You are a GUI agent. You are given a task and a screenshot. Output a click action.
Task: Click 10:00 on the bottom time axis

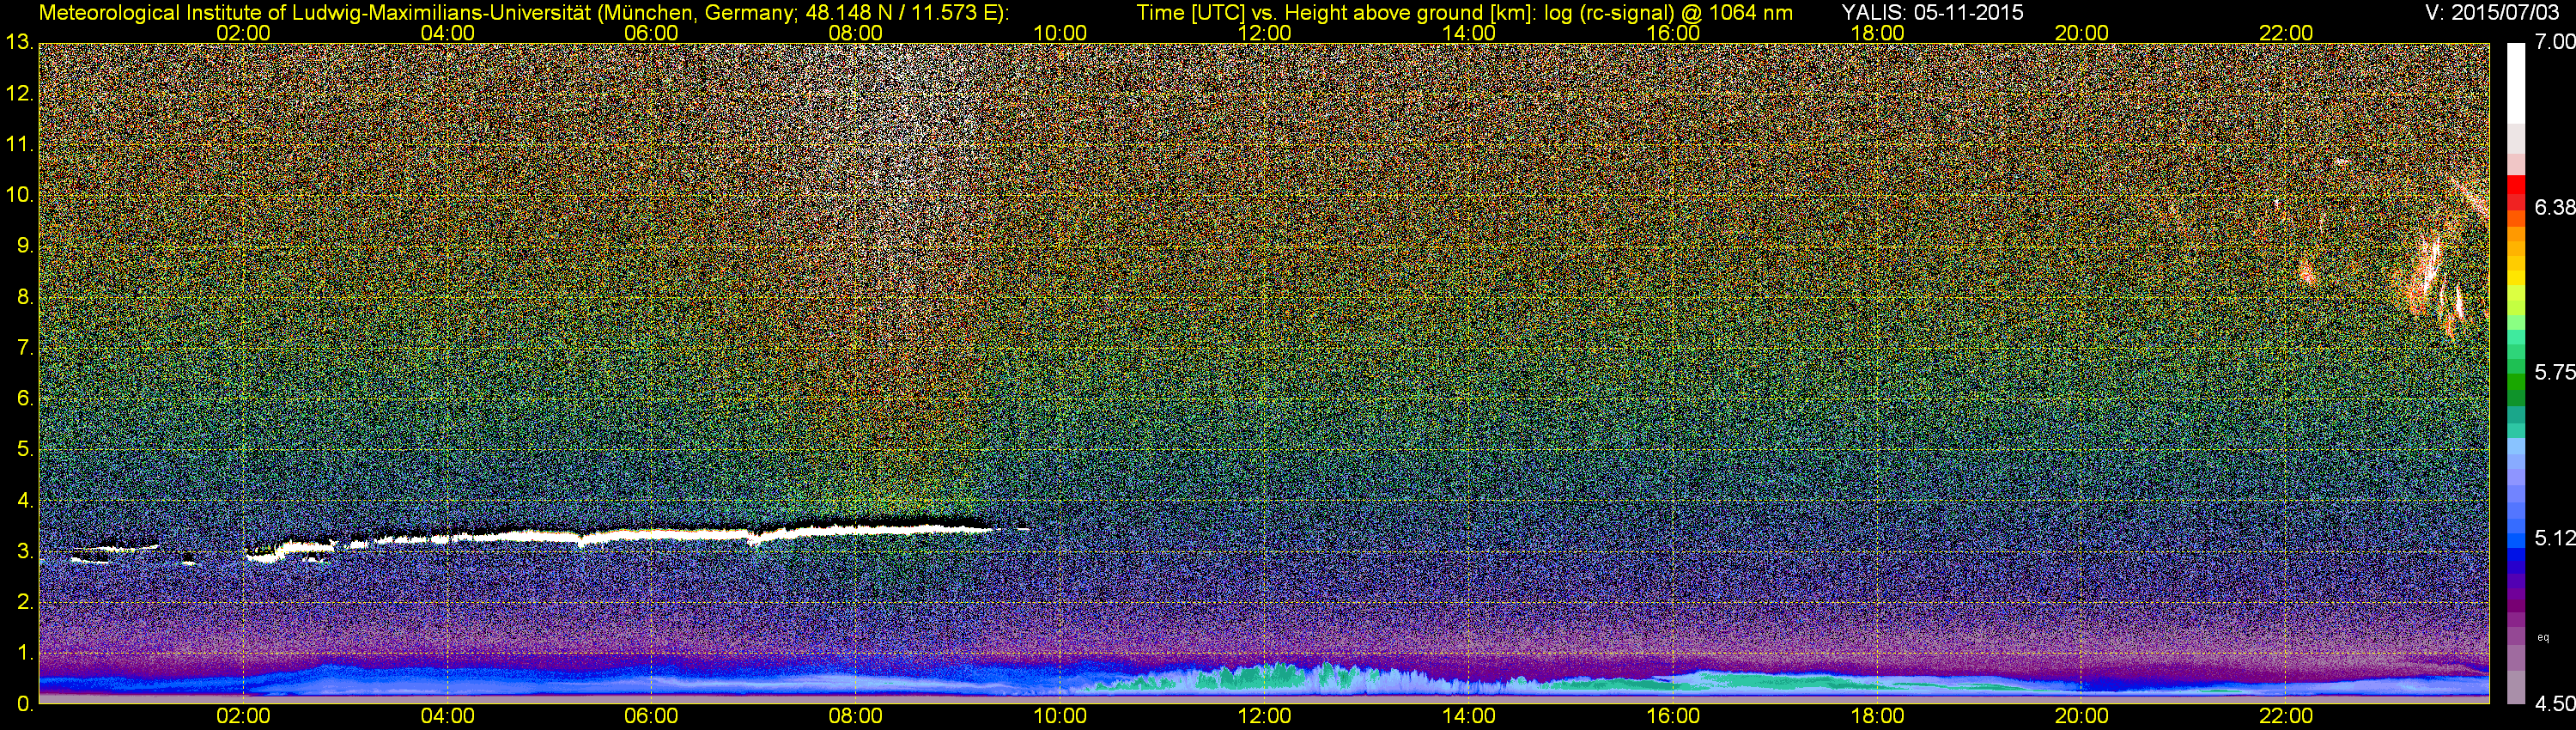1060,717
